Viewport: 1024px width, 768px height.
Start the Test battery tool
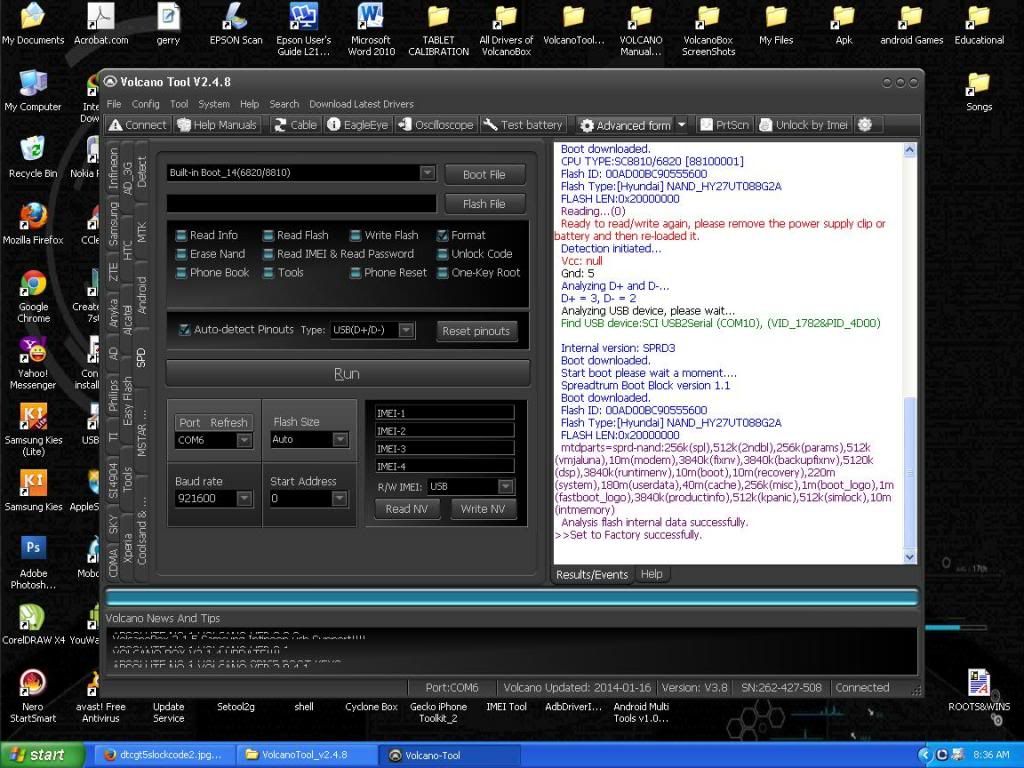click(523, 125)
